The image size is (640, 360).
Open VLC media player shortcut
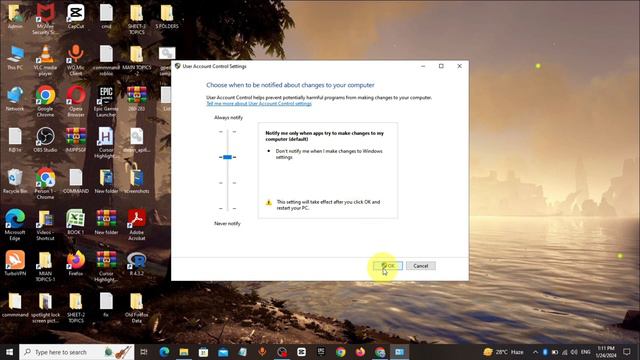(x=45, y=60)
